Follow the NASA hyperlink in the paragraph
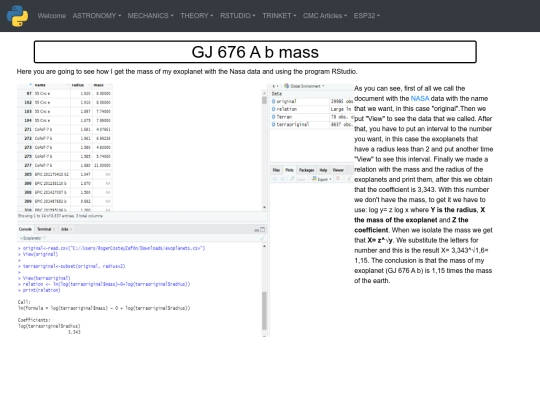540x405 pixels. coord(420,98)
